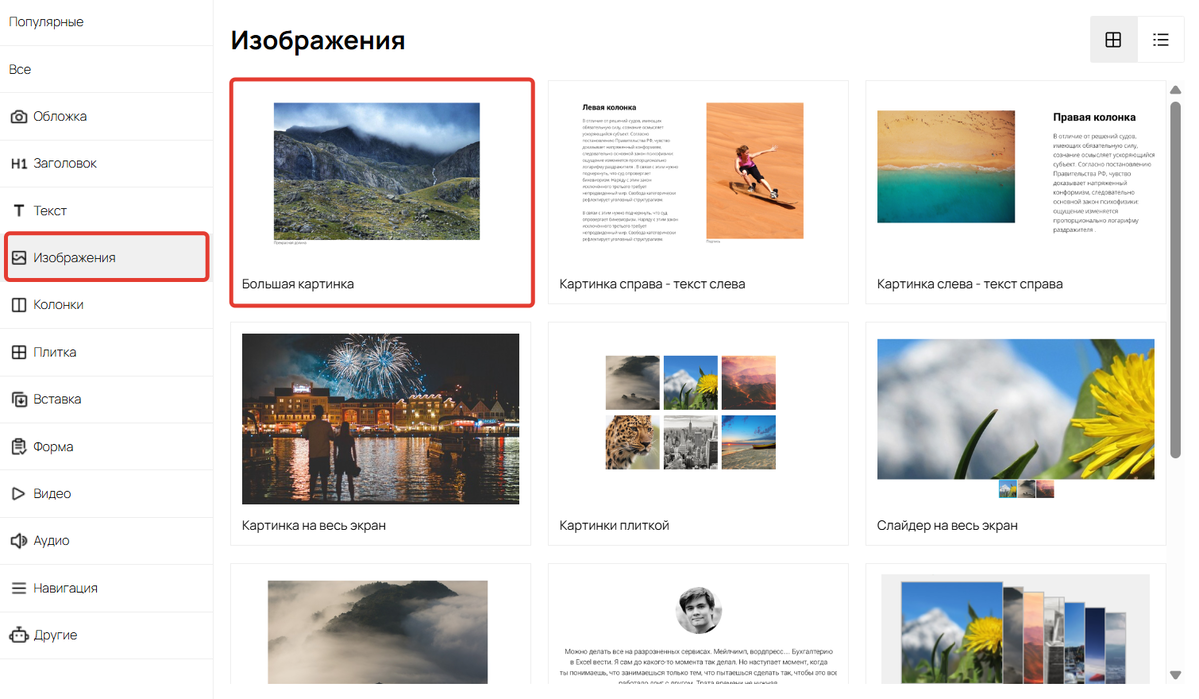
Task: Click the H1 icon for Заголовок
Action: click(19, 164)
